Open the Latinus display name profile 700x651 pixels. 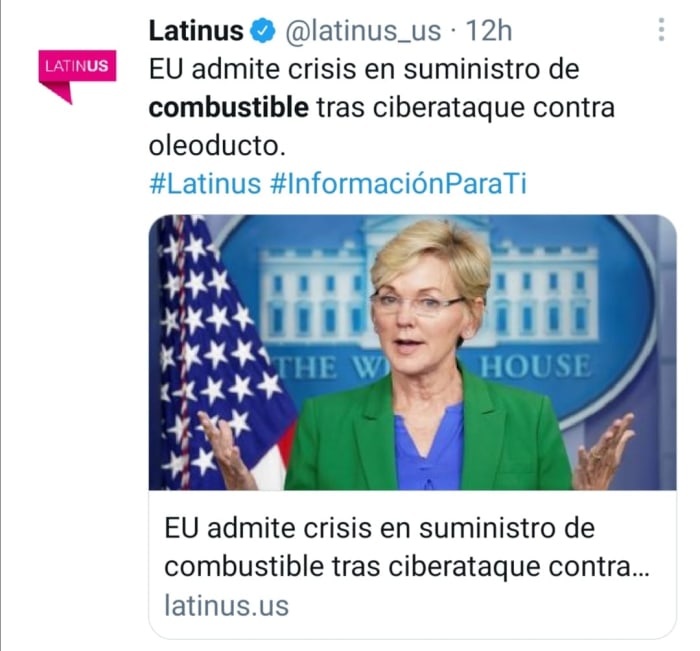pos(196,31)
